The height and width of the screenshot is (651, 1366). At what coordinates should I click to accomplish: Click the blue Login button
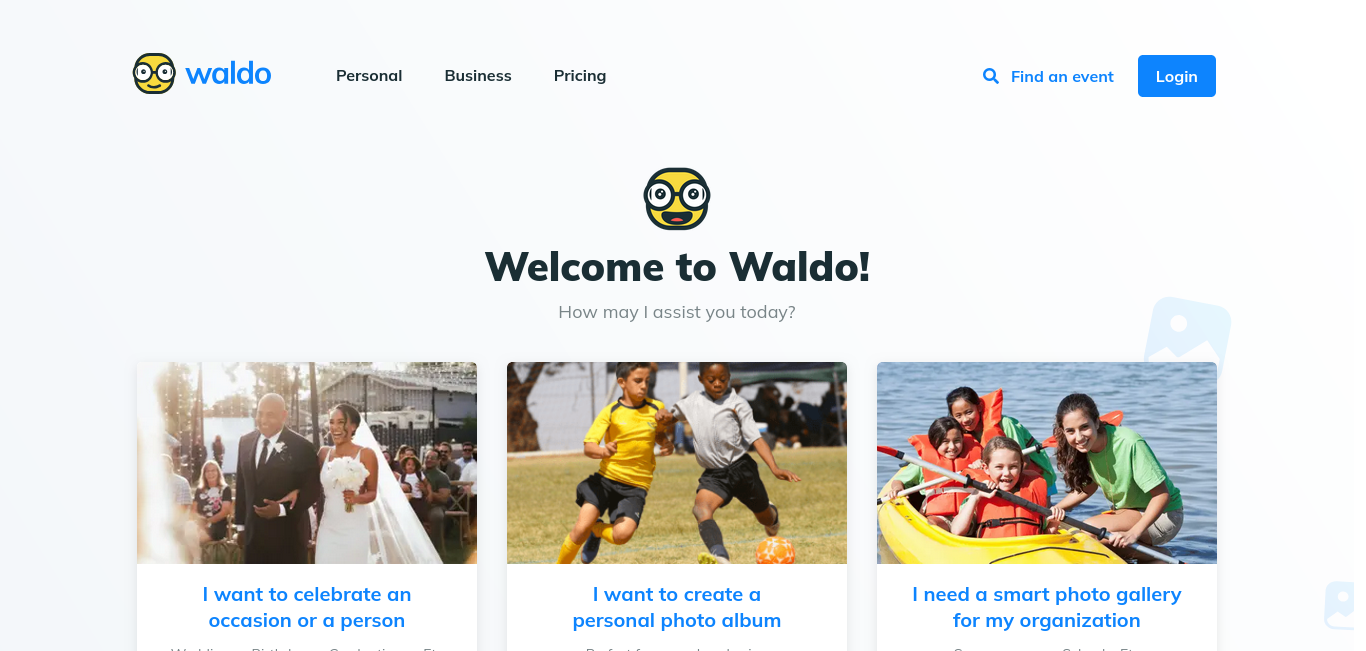click(1177, 76)
